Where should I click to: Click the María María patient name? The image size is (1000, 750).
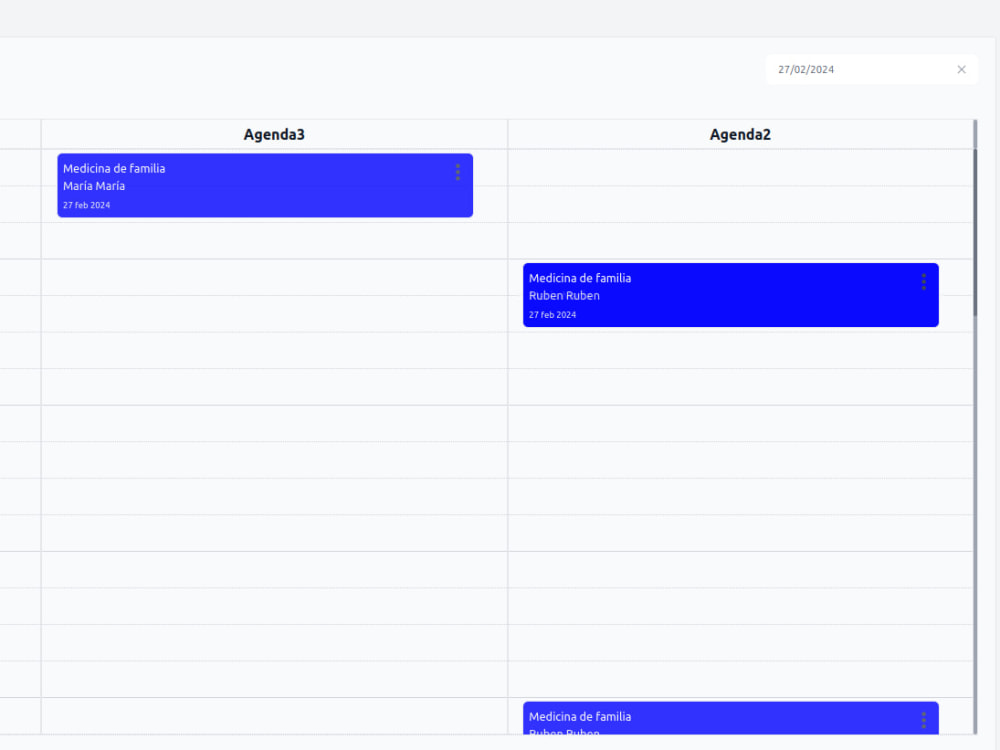(x=94, y=186)
